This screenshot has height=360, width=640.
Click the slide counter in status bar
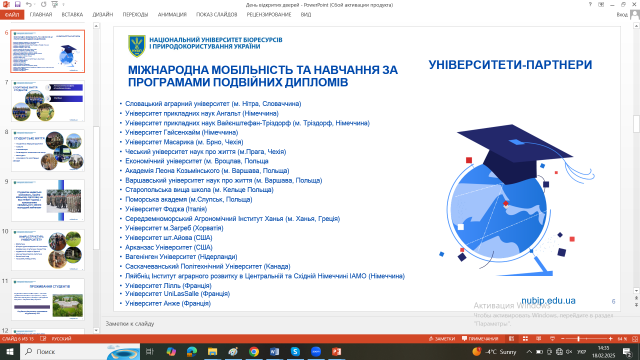point(19,339)
